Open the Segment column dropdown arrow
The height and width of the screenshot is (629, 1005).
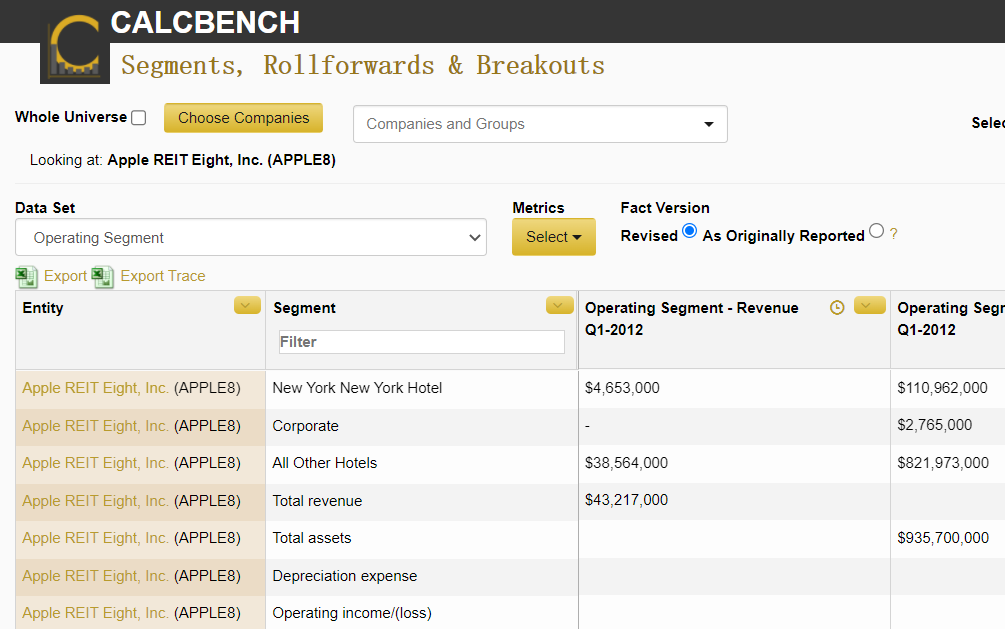560,305
